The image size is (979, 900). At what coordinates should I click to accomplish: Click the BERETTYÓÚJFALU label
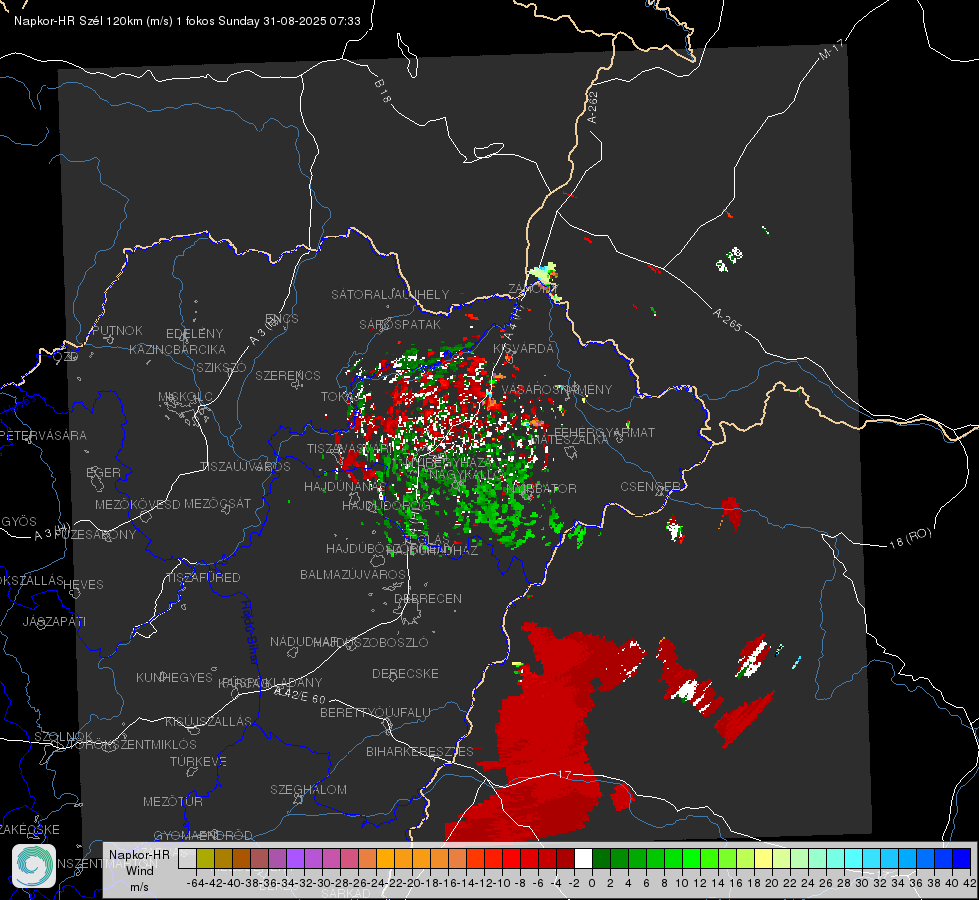[x=375, y=713]
